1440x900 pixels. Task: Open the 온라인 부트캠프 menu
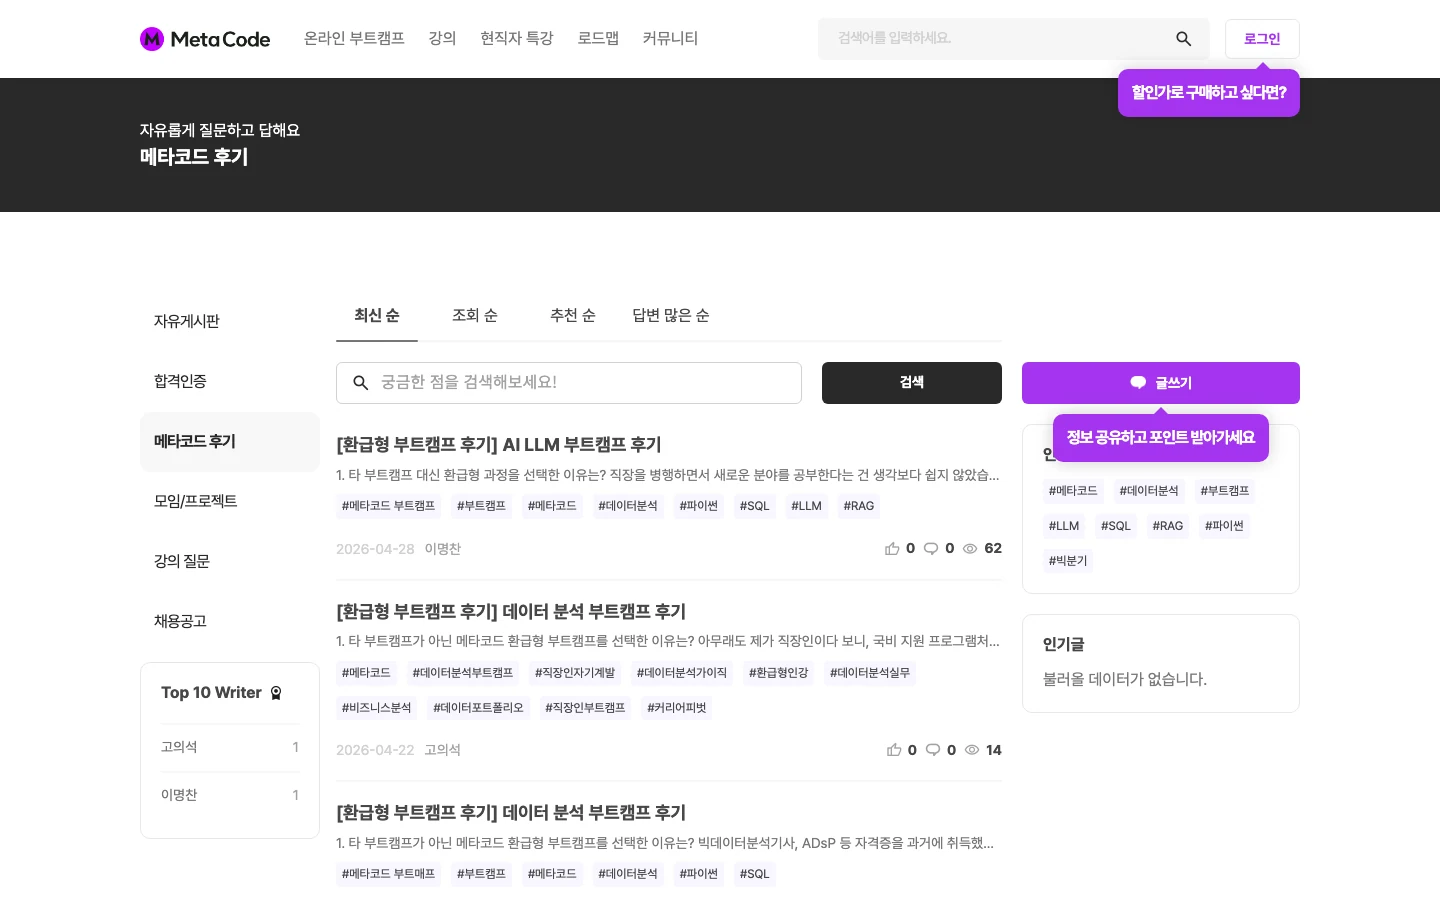coord(354,38)
